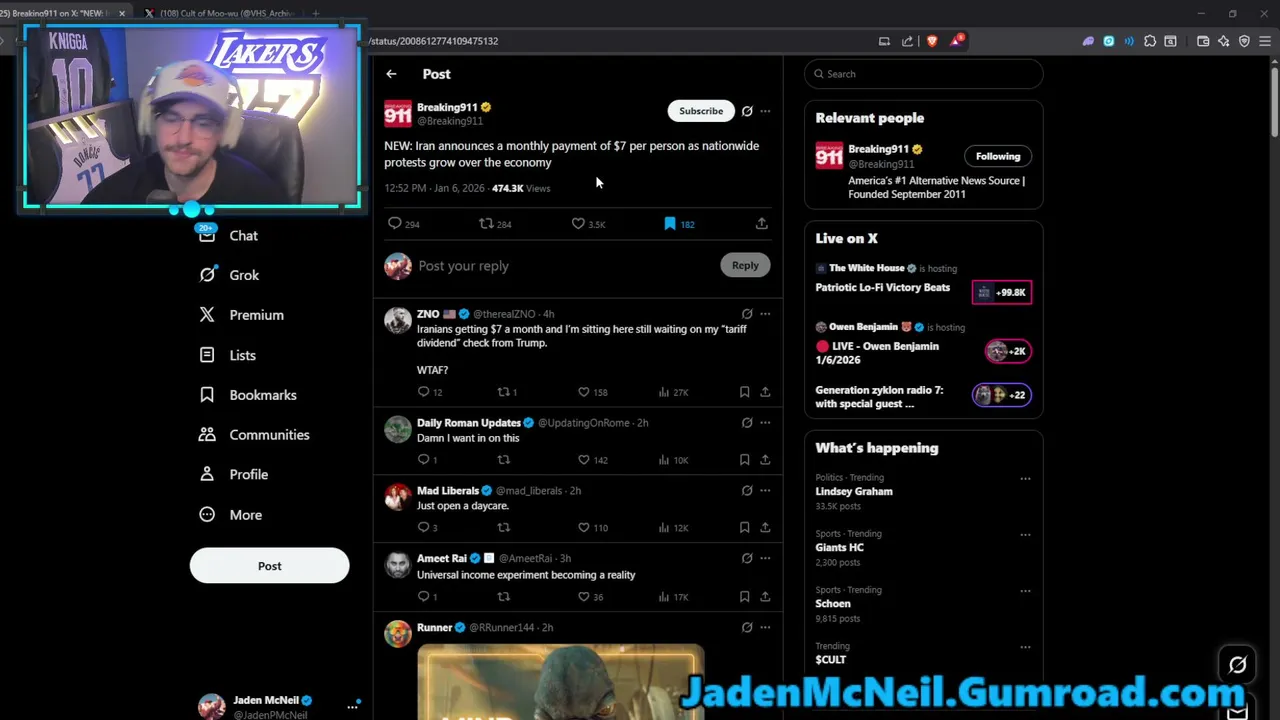Image resolution: width=1280 pixels, height=720 pixels.
Task: Open Grok icon on Daily Roman Updates reply
Action: coord(747,423)
